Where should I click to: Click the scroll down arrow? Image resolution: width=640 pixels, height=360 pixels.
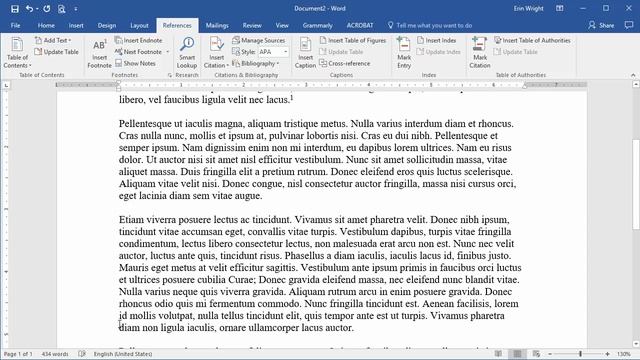[636, 344]
